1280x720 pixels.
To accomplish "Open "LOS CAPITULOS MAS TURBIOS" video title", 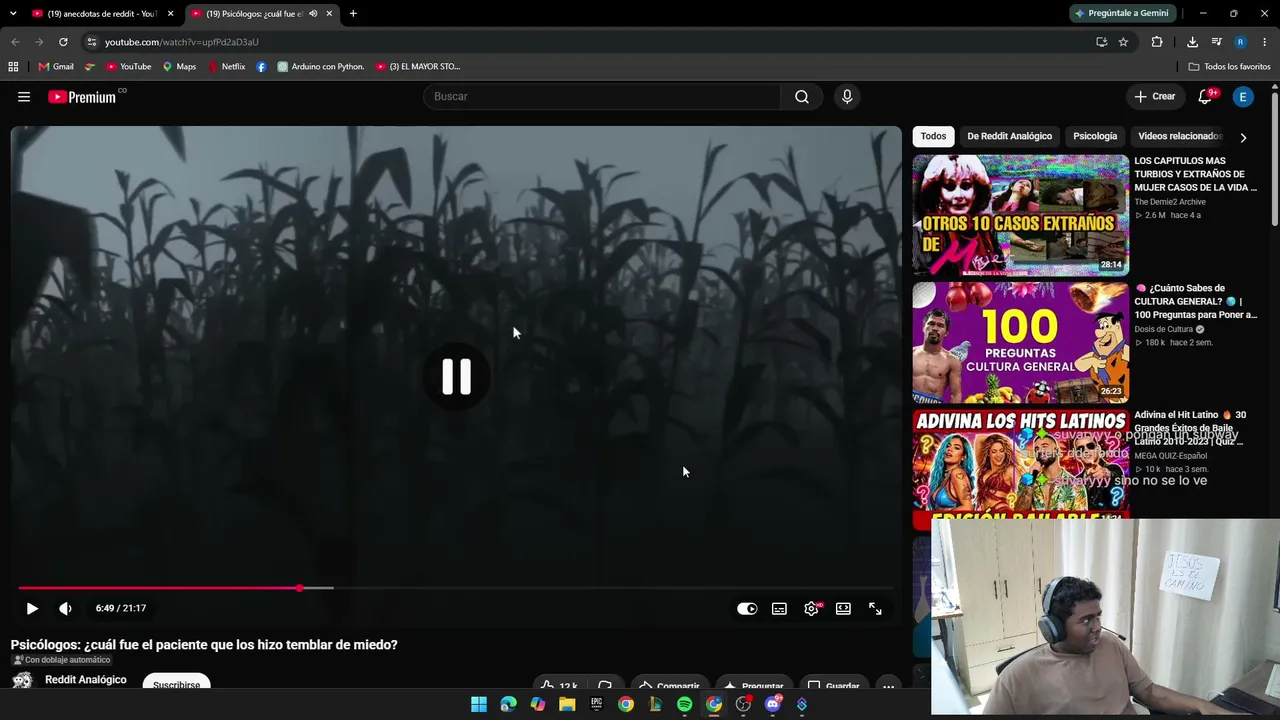I will (1195, 174).
